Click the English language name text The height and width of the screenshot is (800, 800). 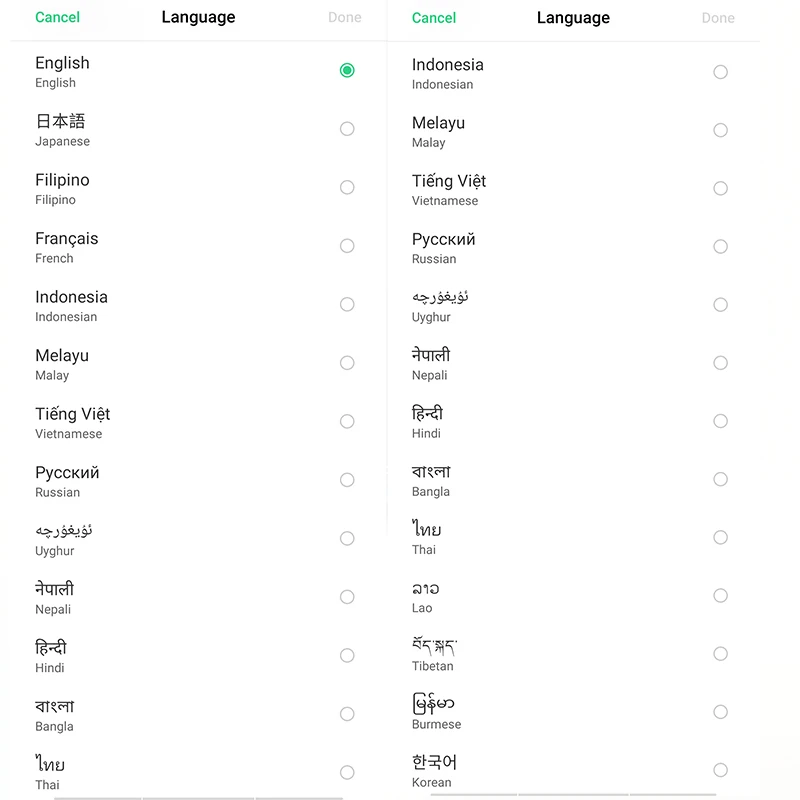62,63
